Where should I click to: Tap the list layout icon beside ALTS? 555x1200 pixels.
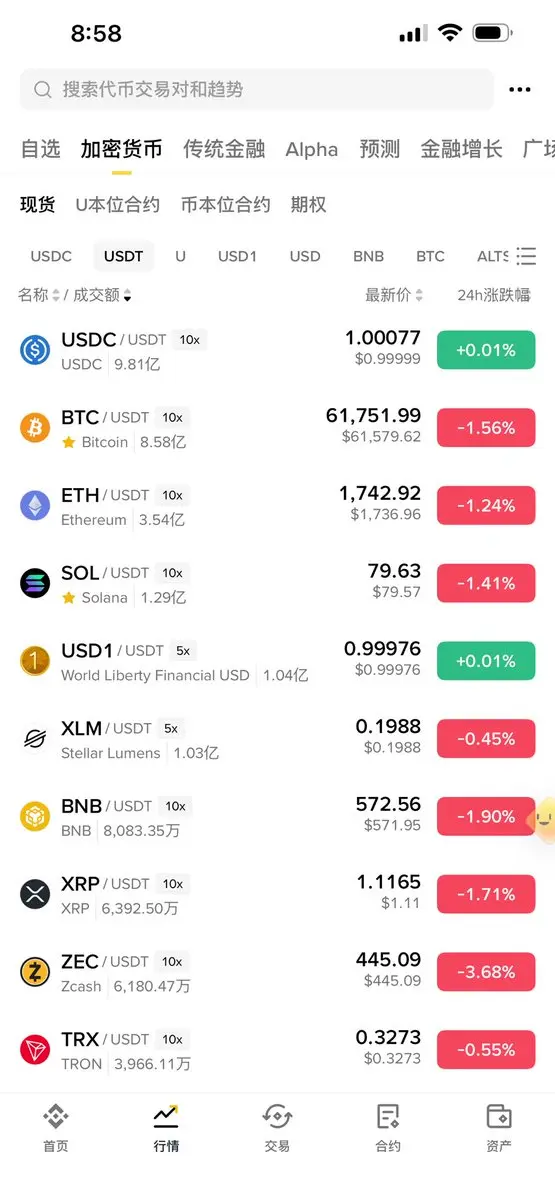(526, 256)
